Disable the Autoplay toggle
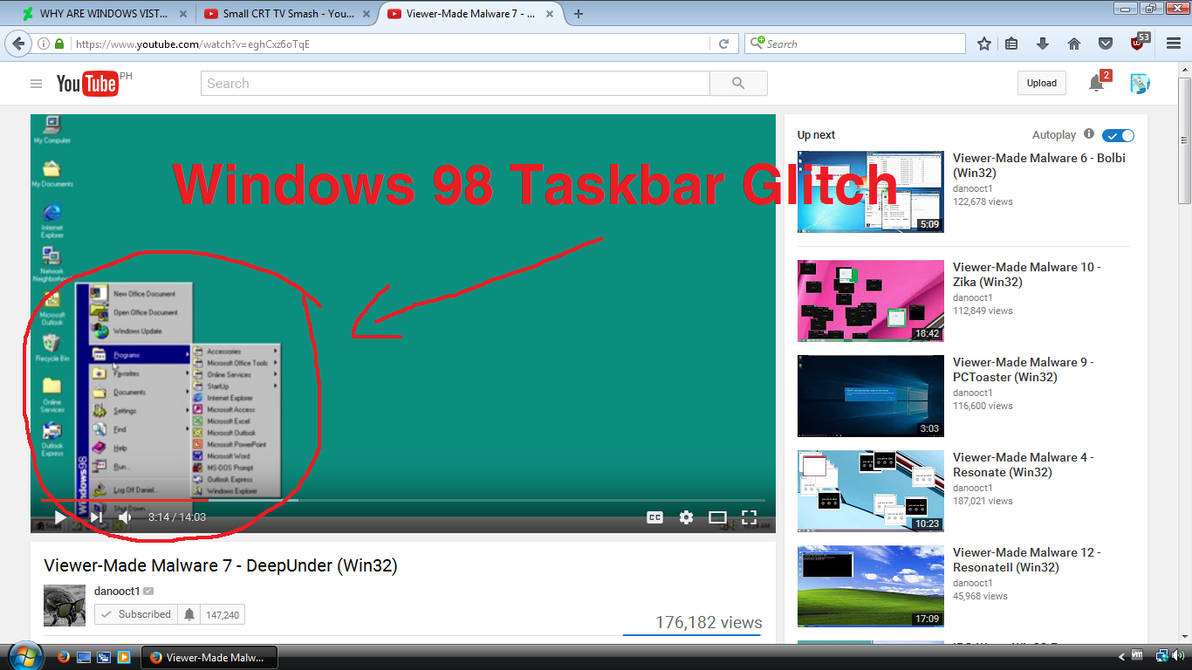Screen dimensions: 1192x670 [1118, 134]
